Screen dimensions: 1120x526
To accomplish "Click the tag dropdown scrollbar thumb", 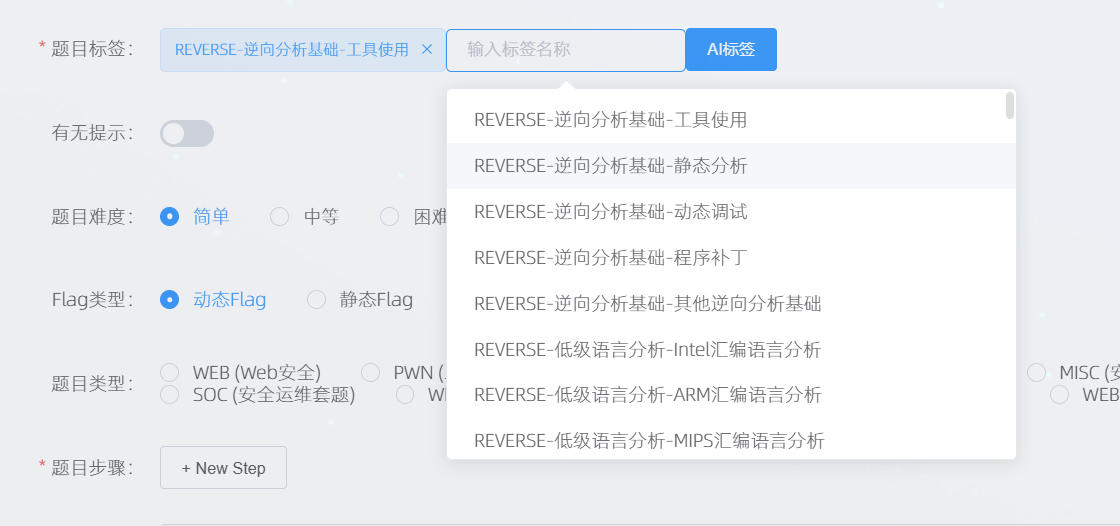I will [1010, 105].
